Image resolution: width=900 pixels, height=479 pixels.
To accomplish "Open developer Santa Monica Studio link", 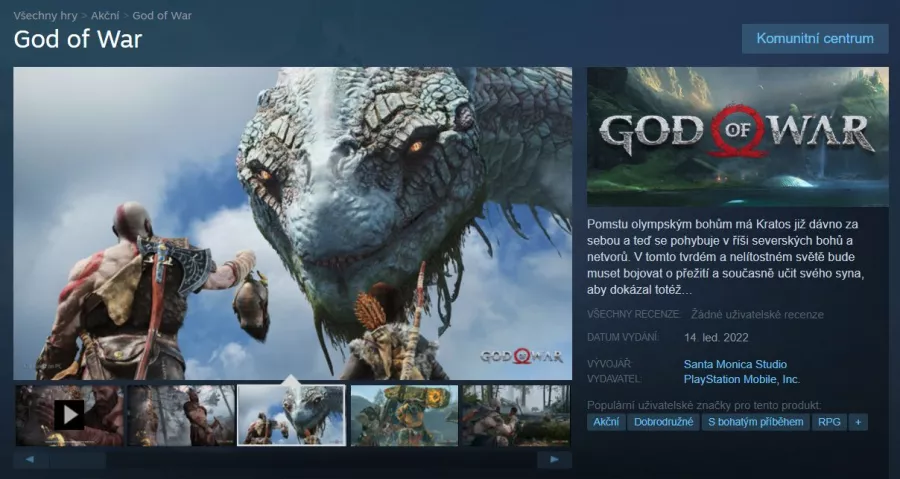I will [735, 364].
